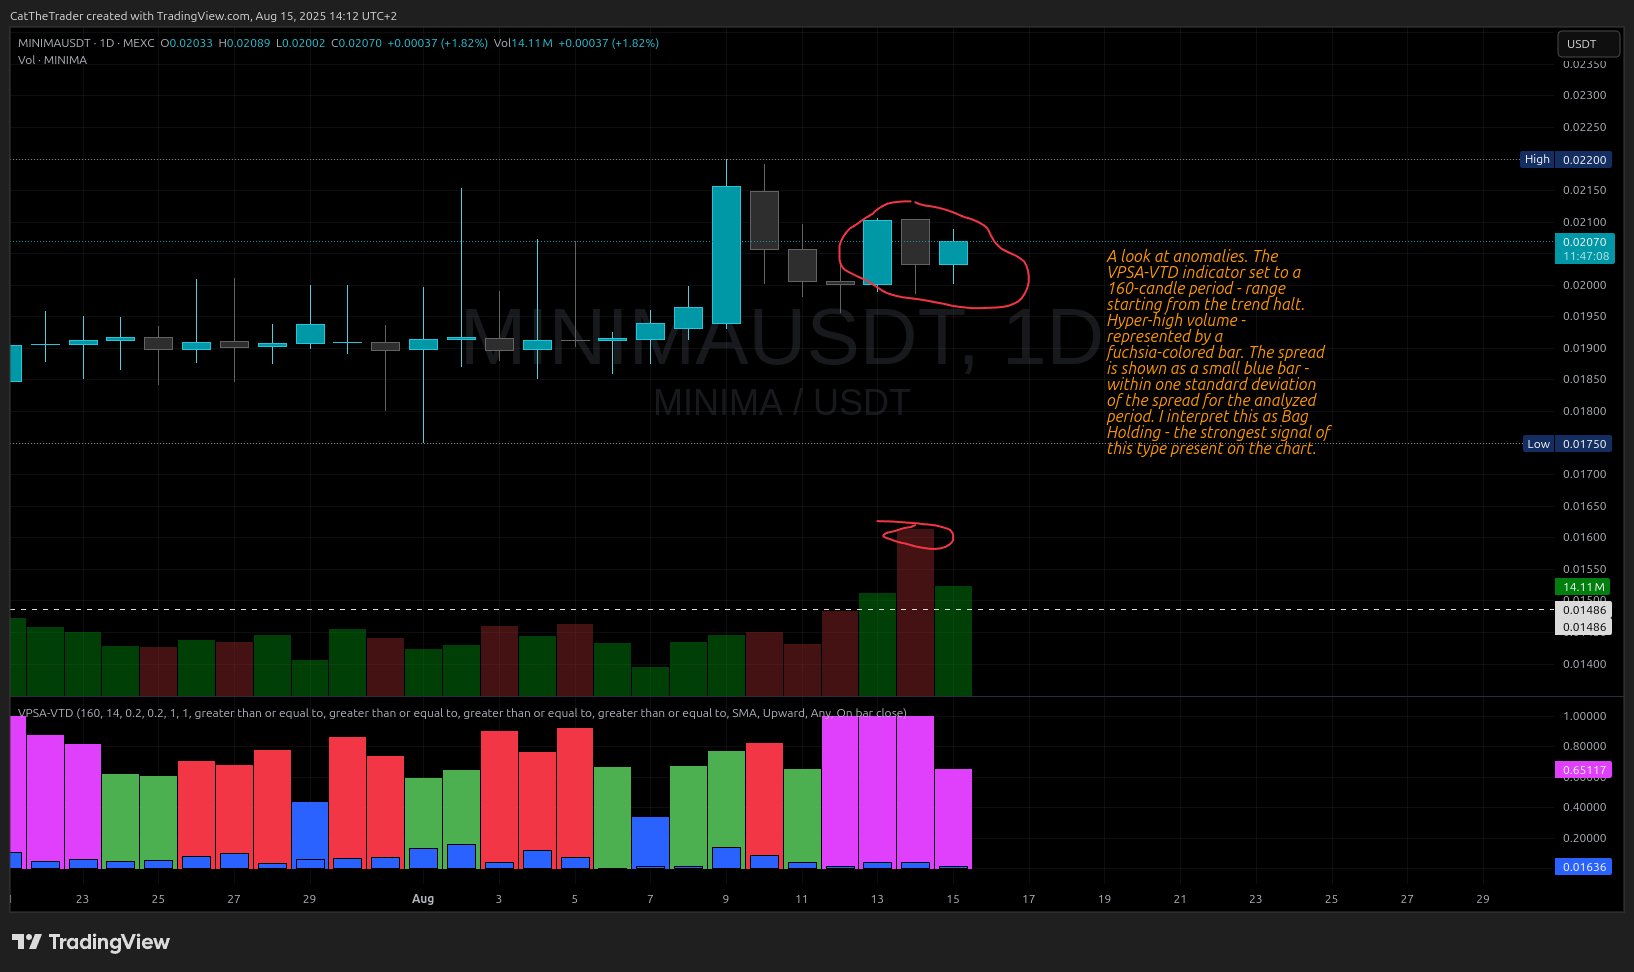Screen dimensions: 1634x972
Task: Click the Vol14.11 M legend value
Action: [x=523, y=43]
